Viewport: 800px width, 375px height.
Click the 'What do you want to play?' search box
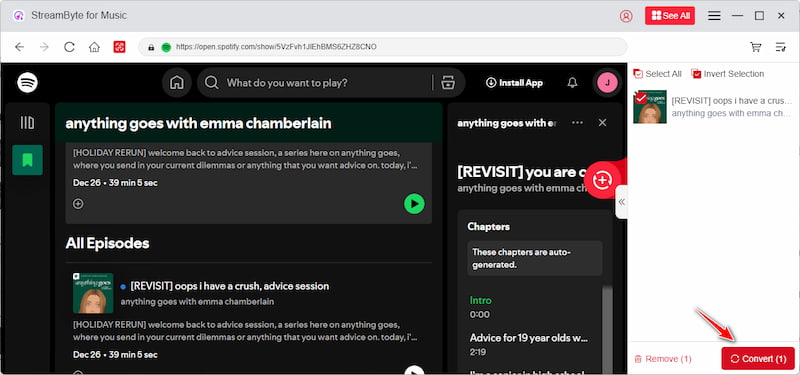coord(316,83)
